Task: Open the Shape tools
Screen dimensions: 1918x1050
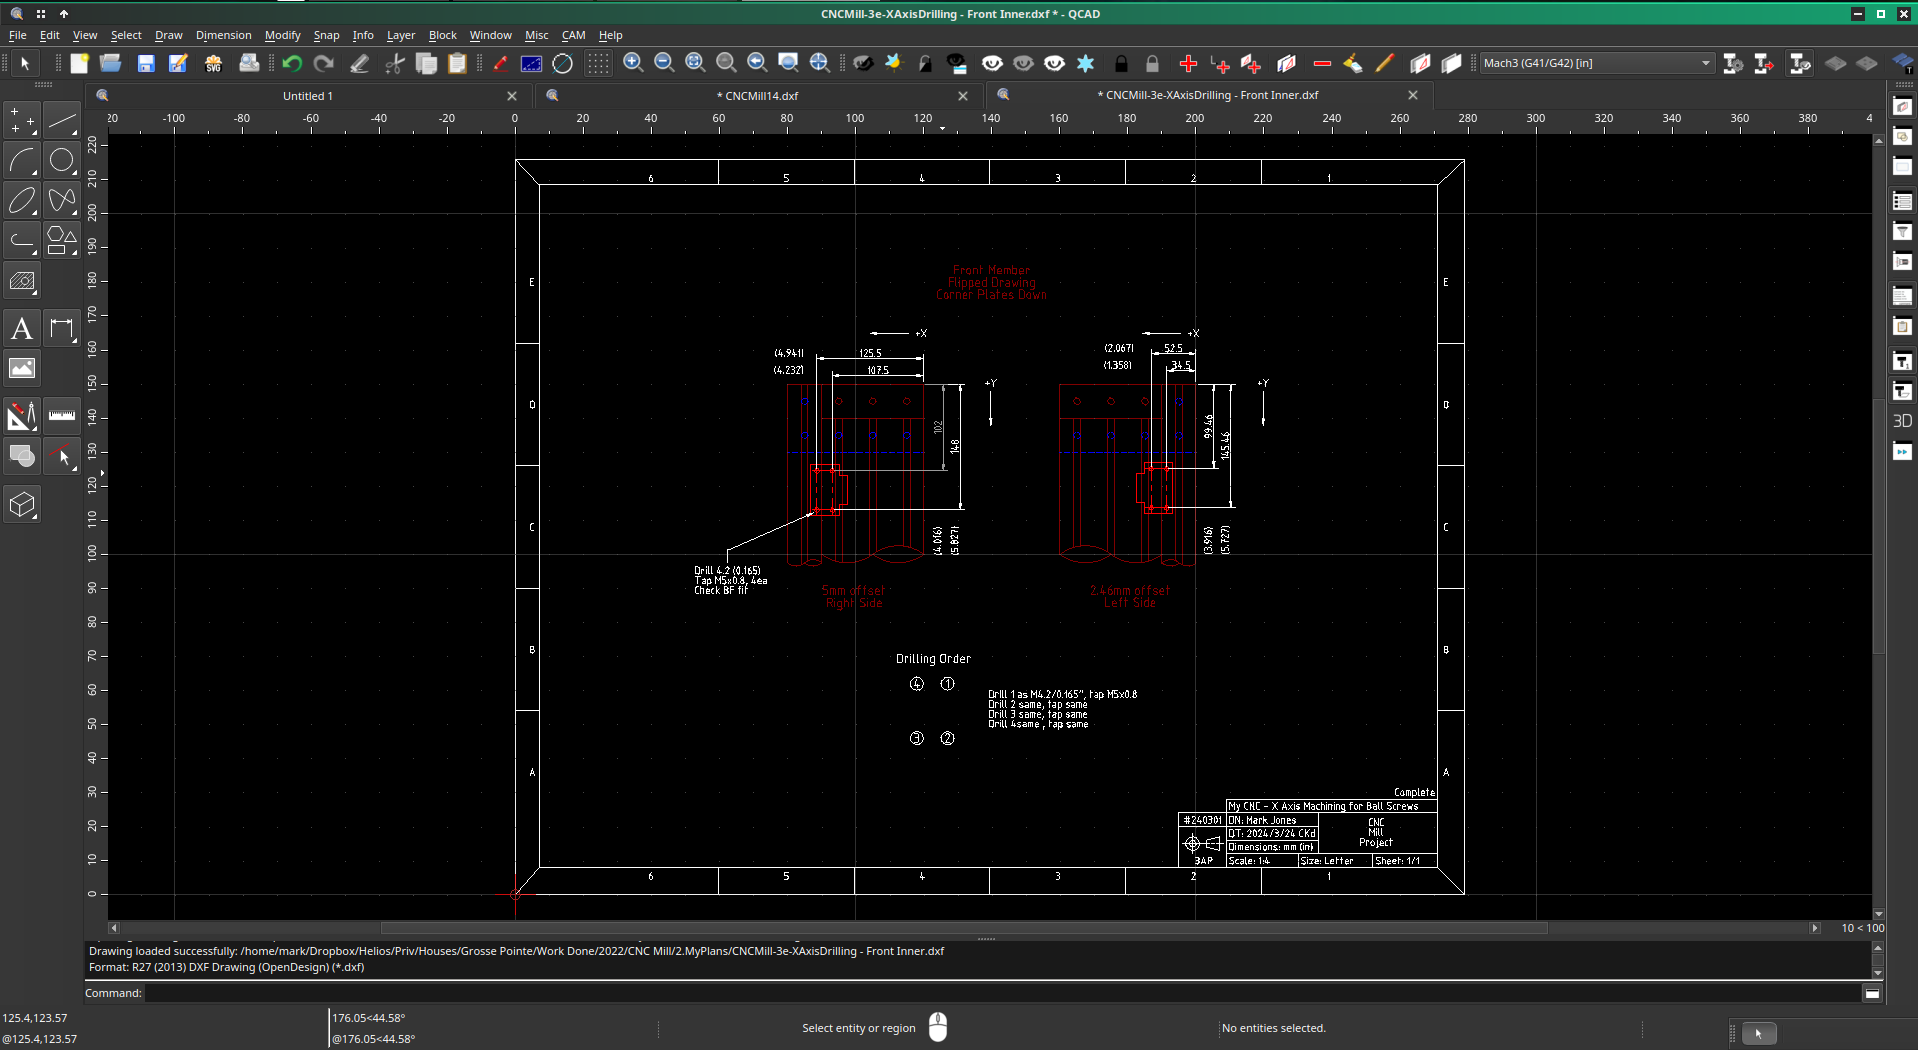Action: coord(62,240)
